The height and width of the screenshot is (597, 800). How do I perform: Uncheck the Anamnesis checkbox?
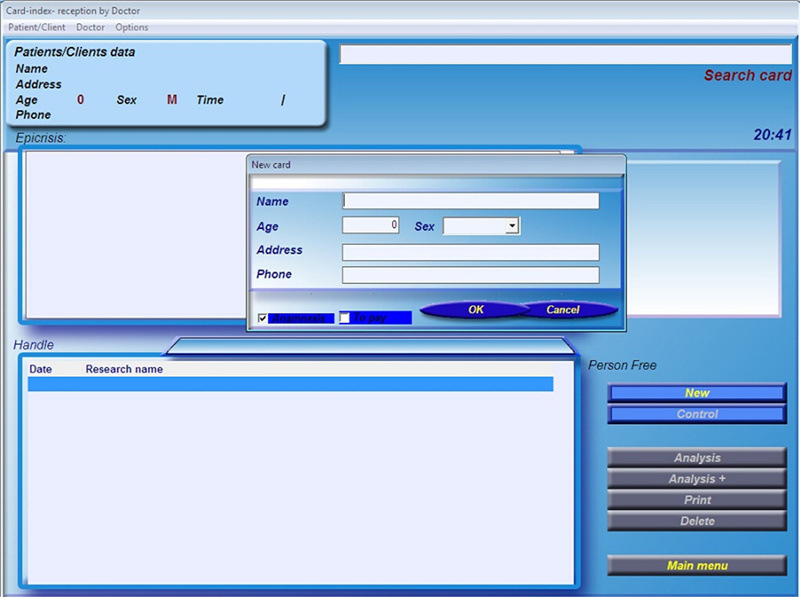[263, 318]
